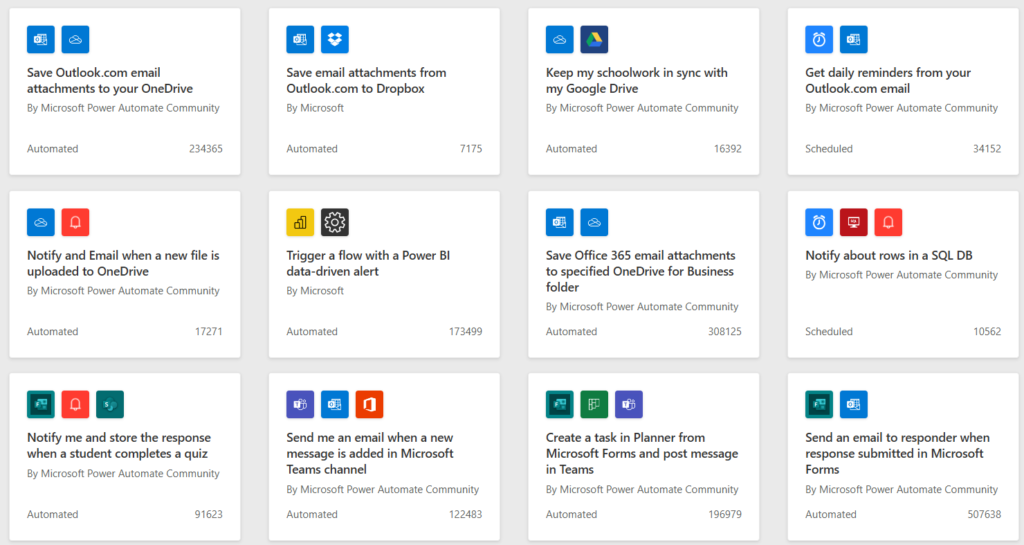Image resolution: width=1024 pixels, height=545 pixels.
Task: Click OneDrive icon on 'Notify and Email' card
Action: 40,222
